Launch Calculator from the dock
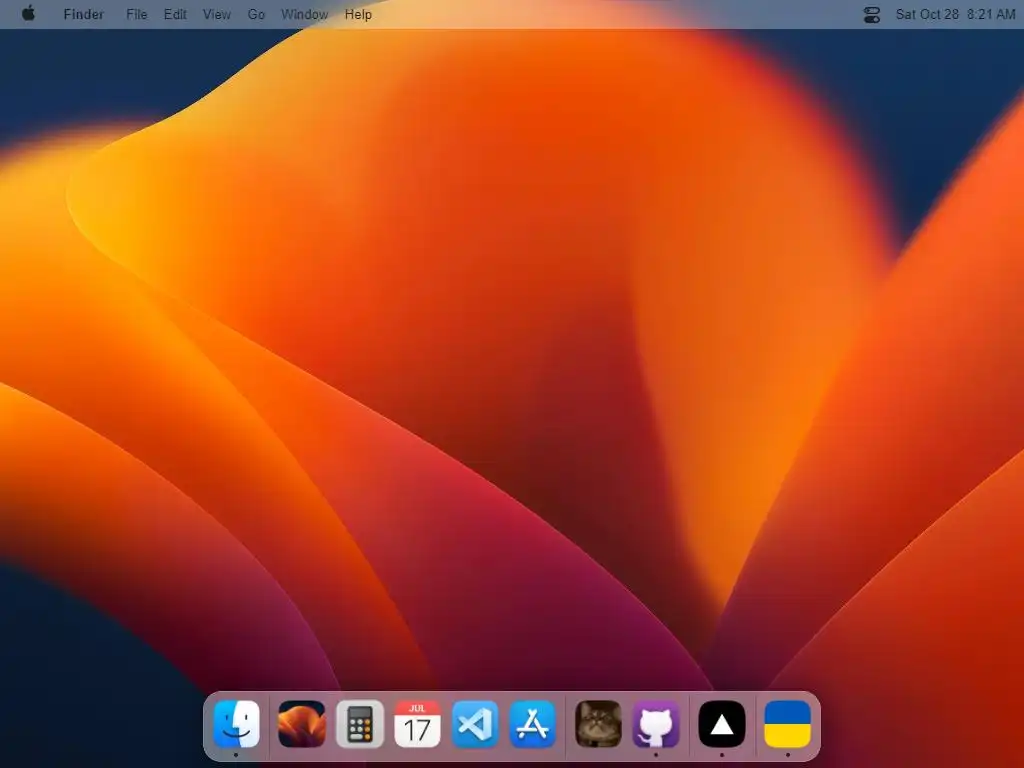Viewport: 1024px width, 768px height. (x=360, y=724)
